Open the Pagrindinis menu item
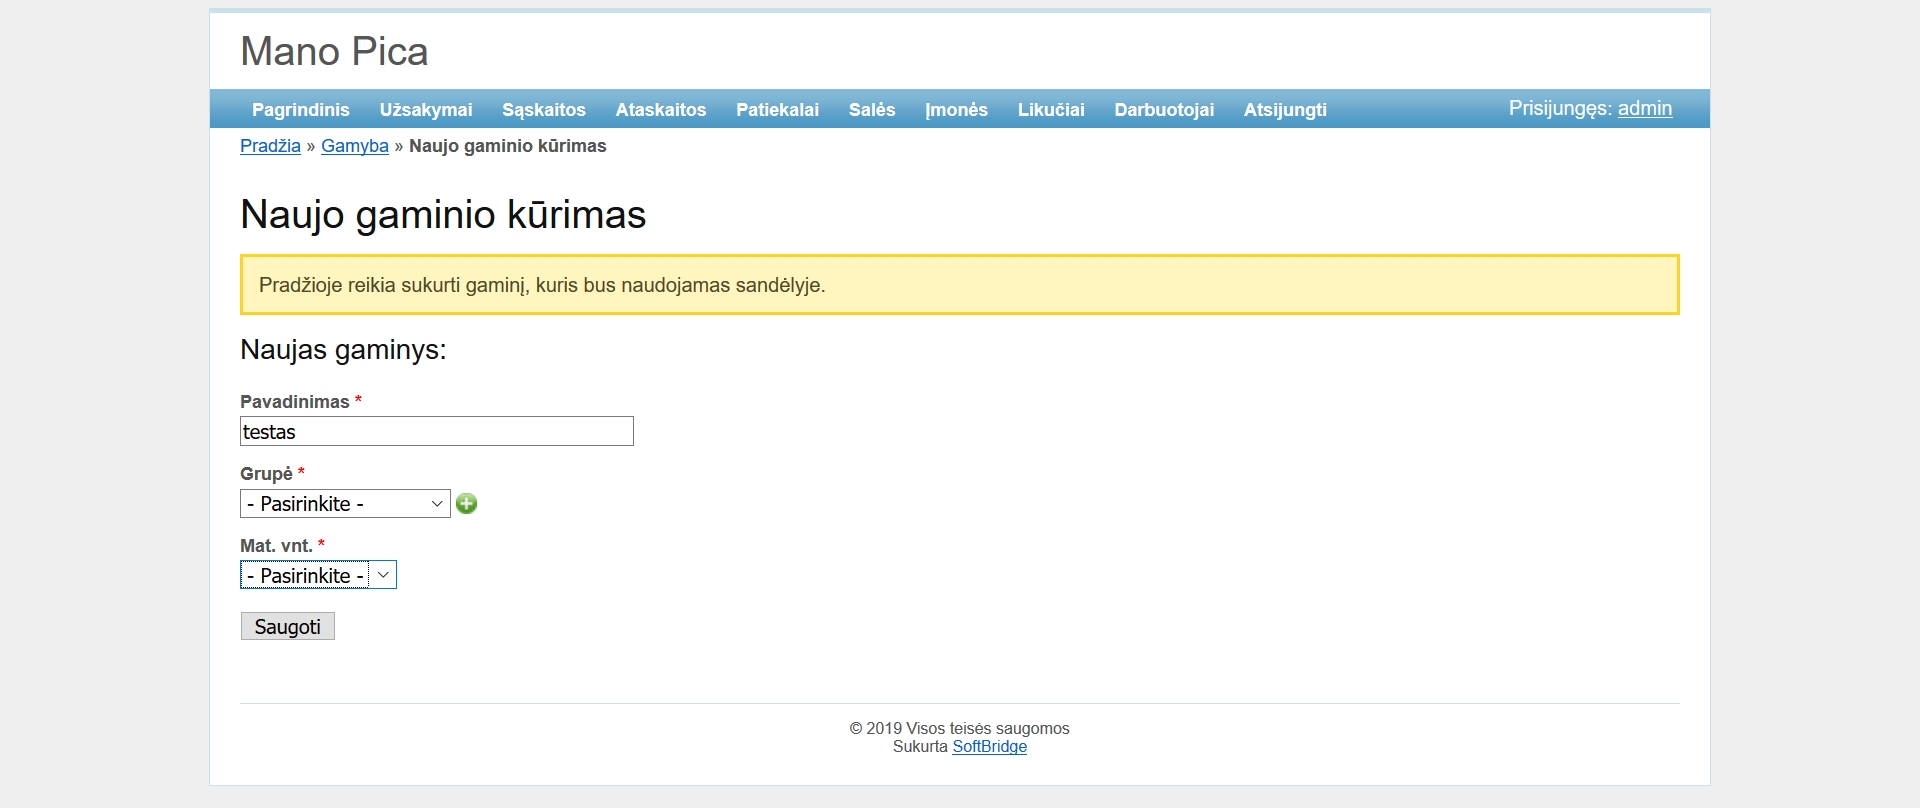This screenshot has height=808, width=1920. [300, 110]
